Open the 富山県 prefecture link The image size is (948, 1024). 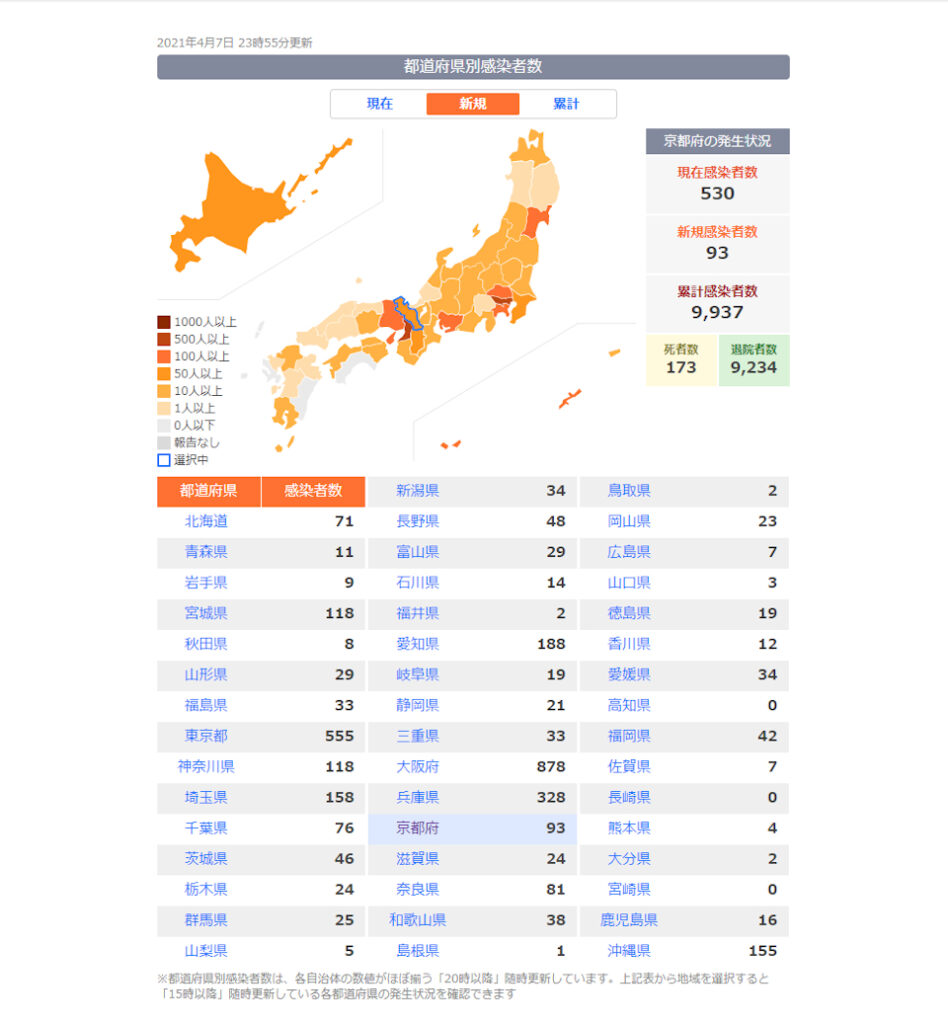[x=418, y=552]
